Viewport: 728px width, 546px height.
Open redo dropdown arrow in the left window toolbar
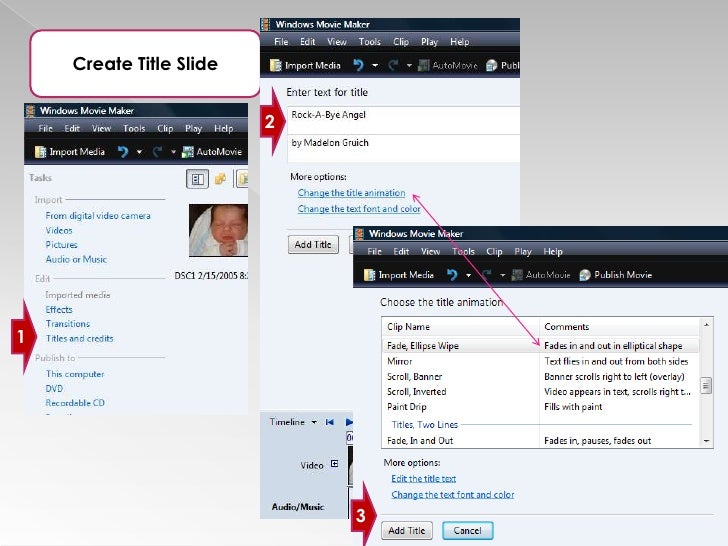tap(173, 152)
